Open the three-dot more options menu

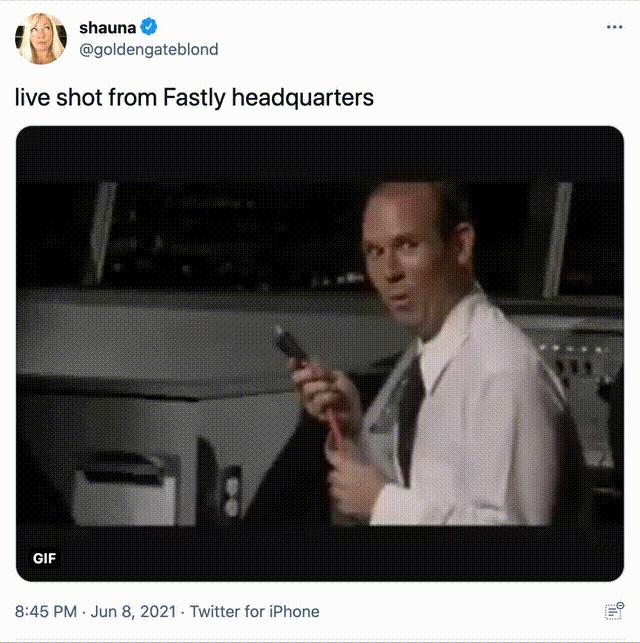(614, 27)
